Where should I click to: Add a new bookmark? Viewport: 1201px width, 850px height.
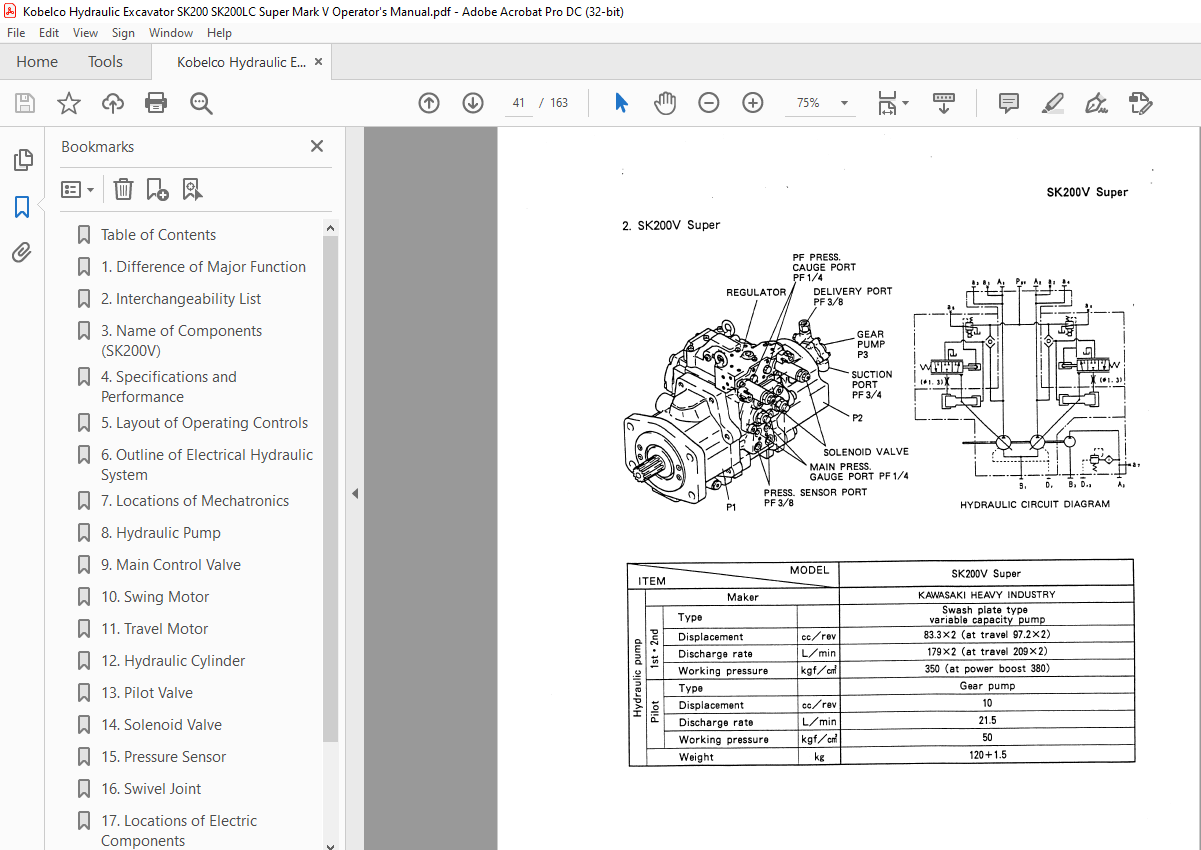coord(157,189)
